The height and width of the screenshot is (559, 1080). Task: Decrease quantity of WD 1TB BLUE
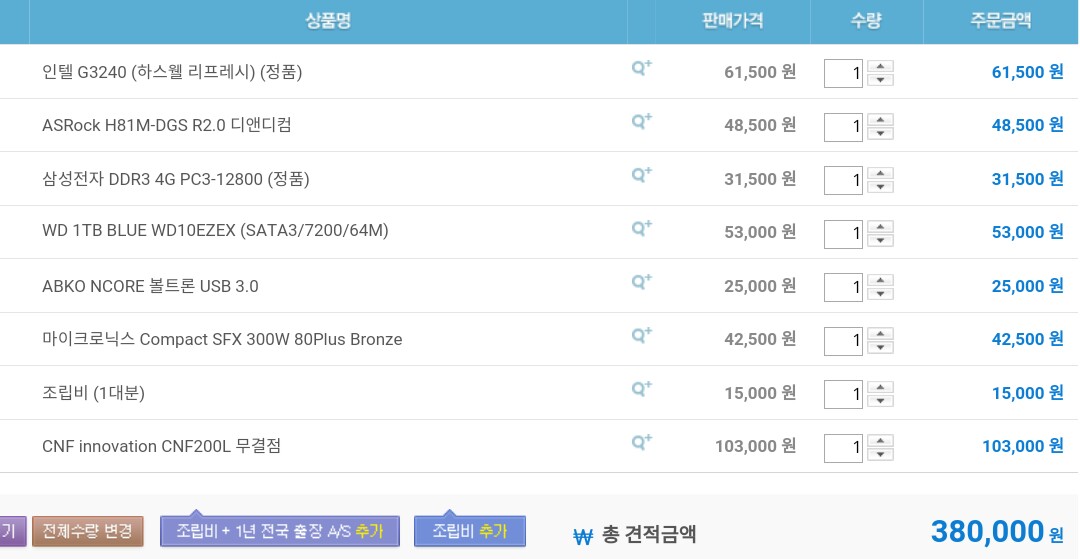point(880,240)
